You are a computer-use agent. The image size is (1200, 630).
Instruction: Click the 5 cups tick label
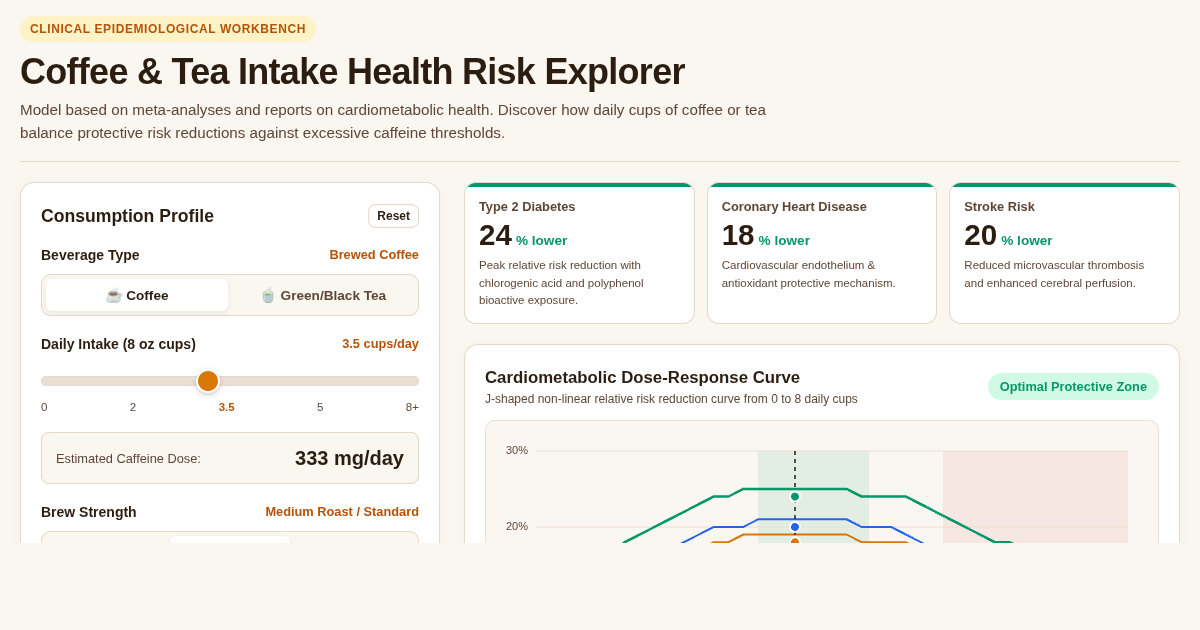click(320, 407)
